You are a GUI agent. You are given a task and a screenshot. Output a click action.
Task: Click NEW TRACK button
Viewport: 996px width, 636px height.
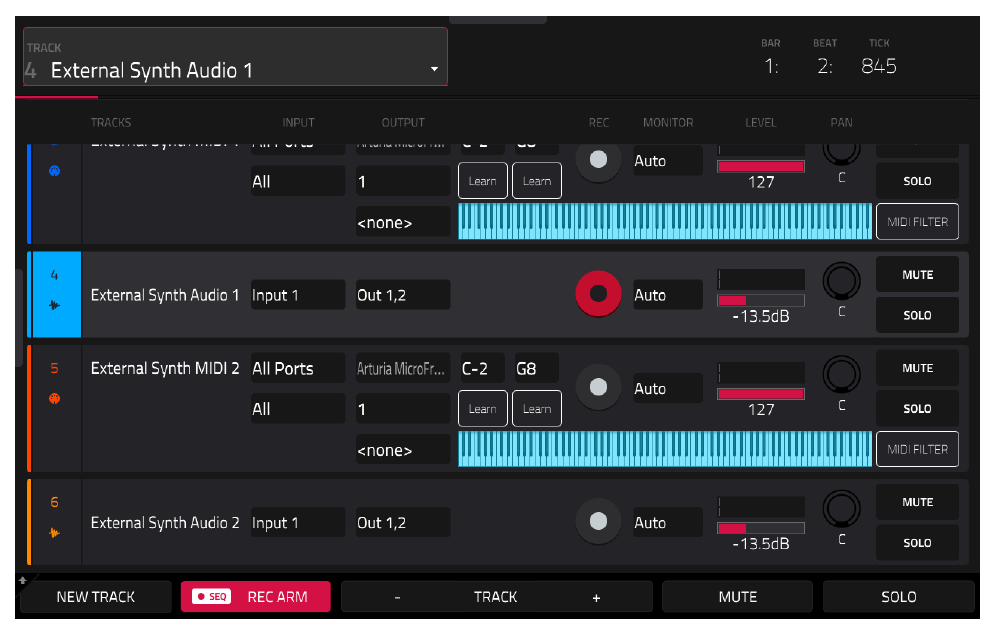click(96, 597)
